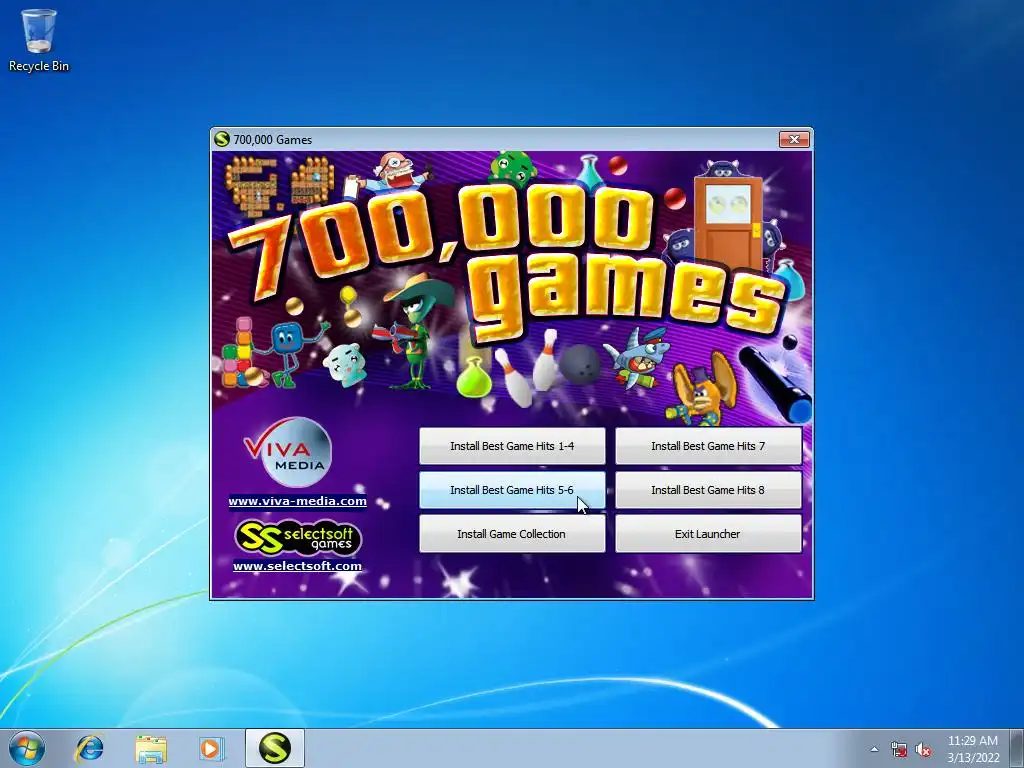Open the taskbar clock and date
The height and width of the screenshot is (768, 1024).
click(973, 749)
